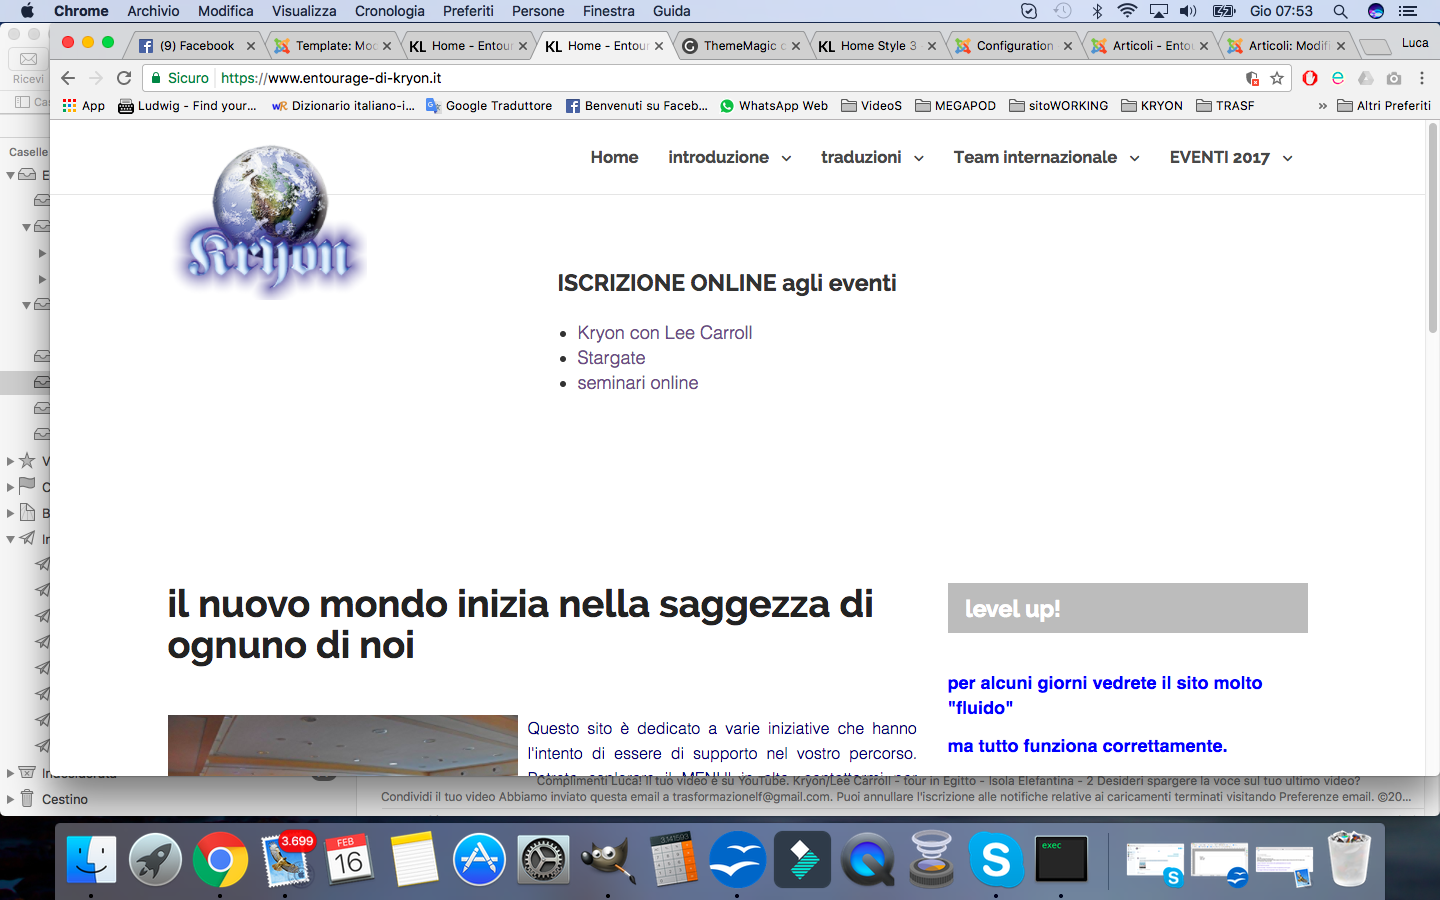Click the Opera extension icon in toolbar

pyautogui.click(x=1310, y=78)
